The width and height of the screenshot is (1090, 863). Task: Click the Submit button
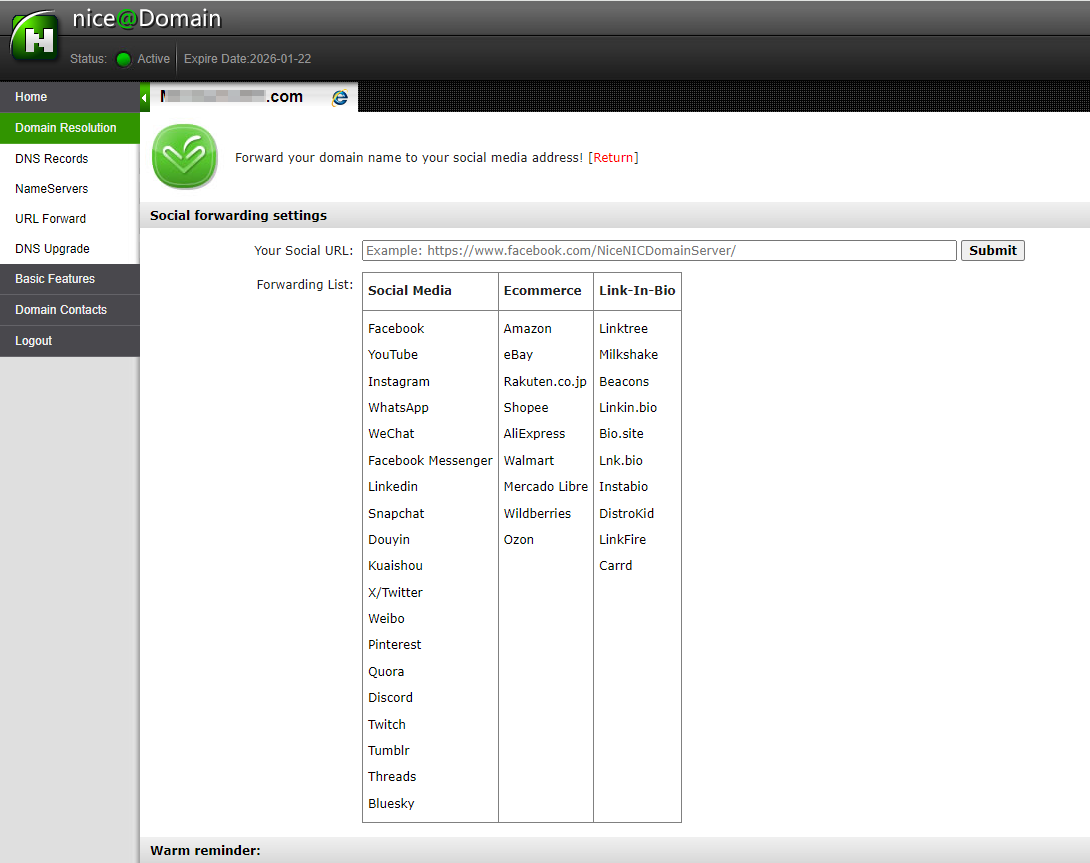point(992,250)
